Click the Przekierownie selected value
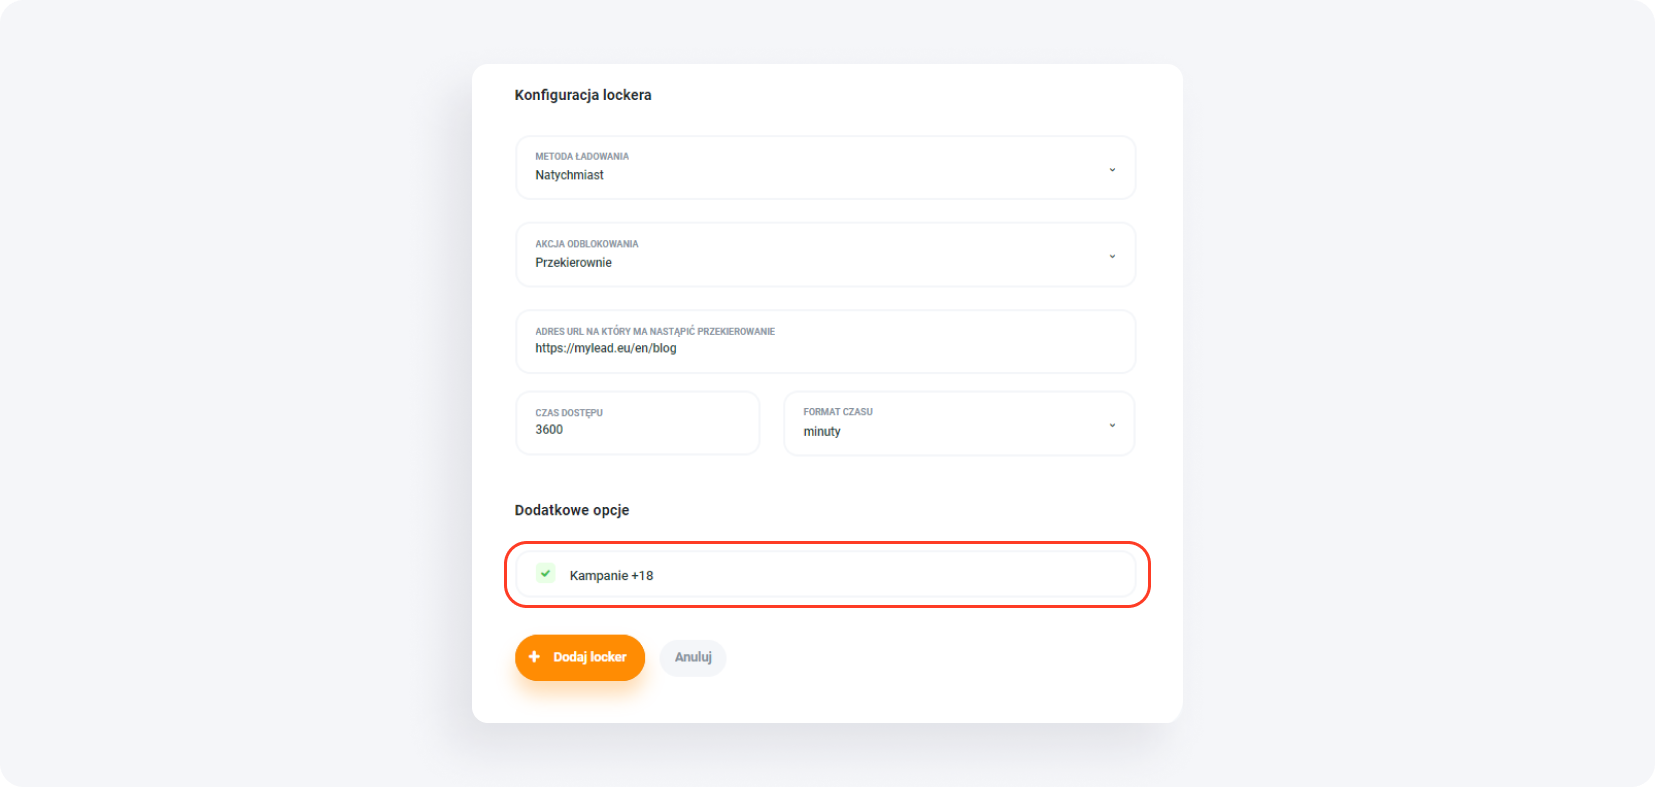 (x=573, y=263)
